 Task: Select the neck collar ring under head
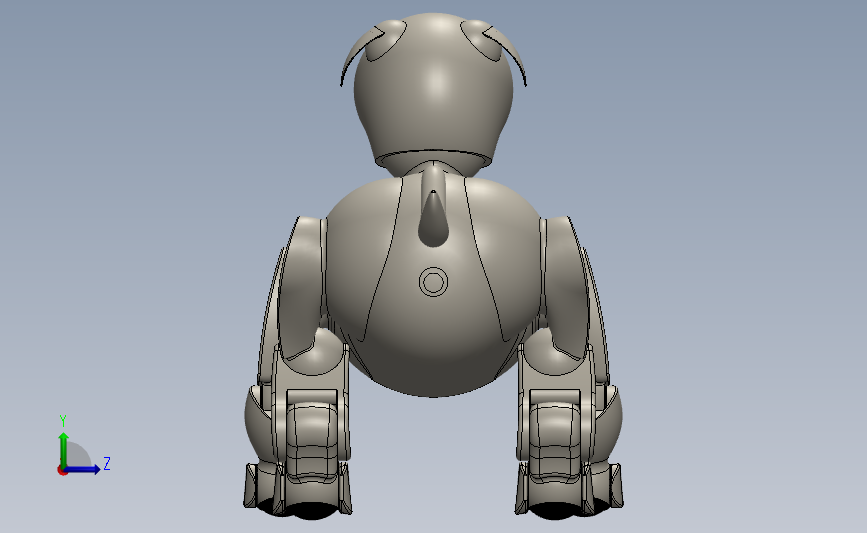[x=433, y=160]
